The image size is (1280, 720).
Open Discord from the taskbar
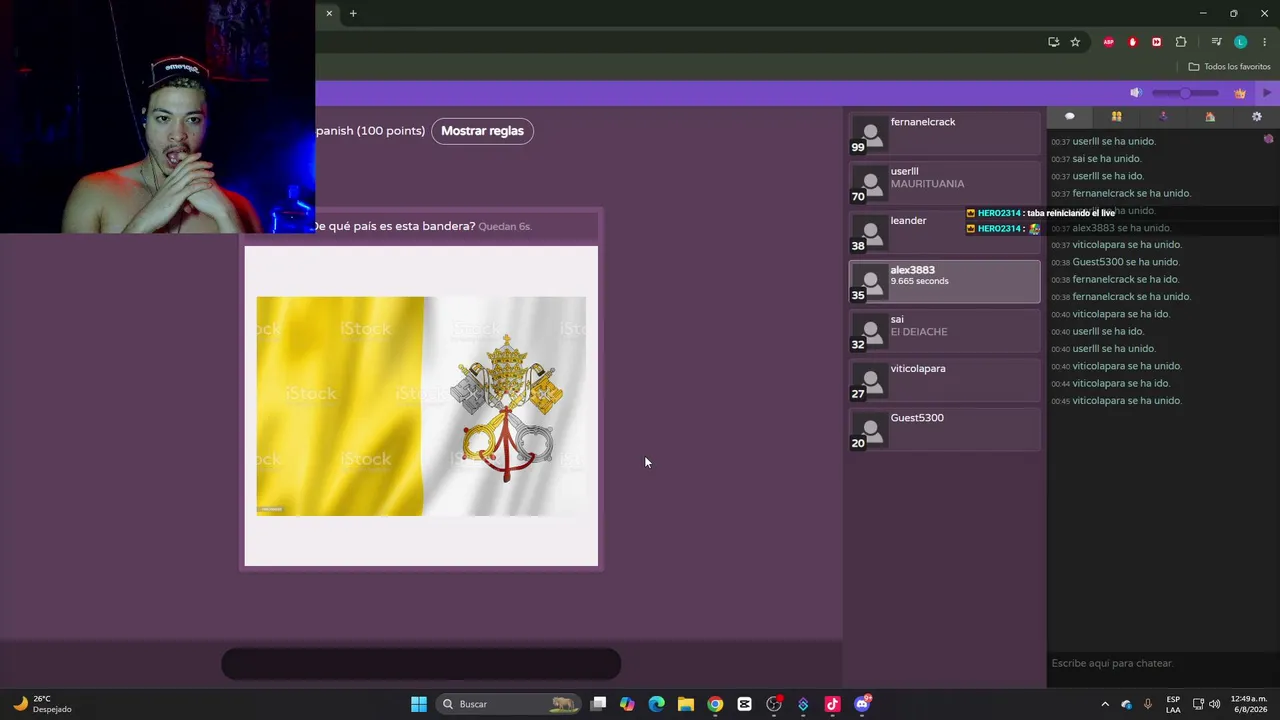[862, 704]
